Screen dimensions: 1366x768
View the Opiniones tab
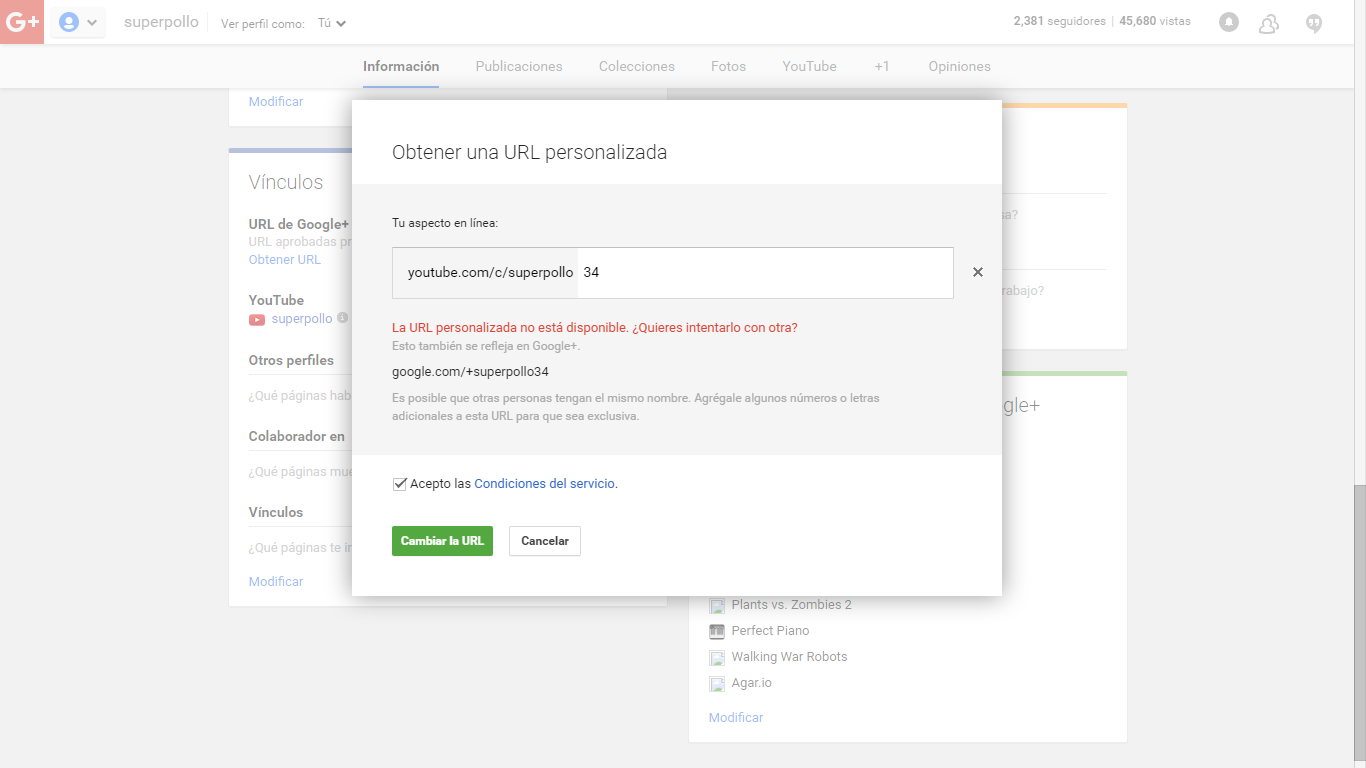click(x=960, y=66)
